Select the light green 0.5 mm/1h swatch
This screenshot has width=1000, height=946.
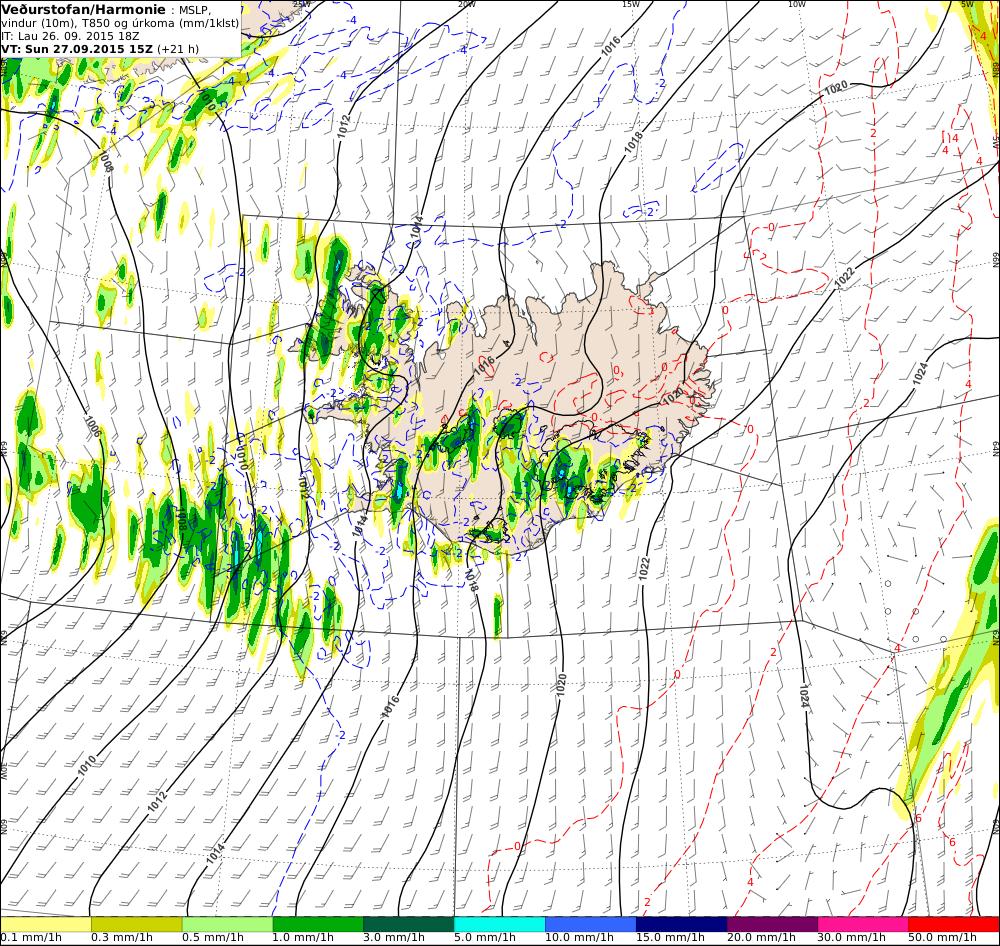228,924
